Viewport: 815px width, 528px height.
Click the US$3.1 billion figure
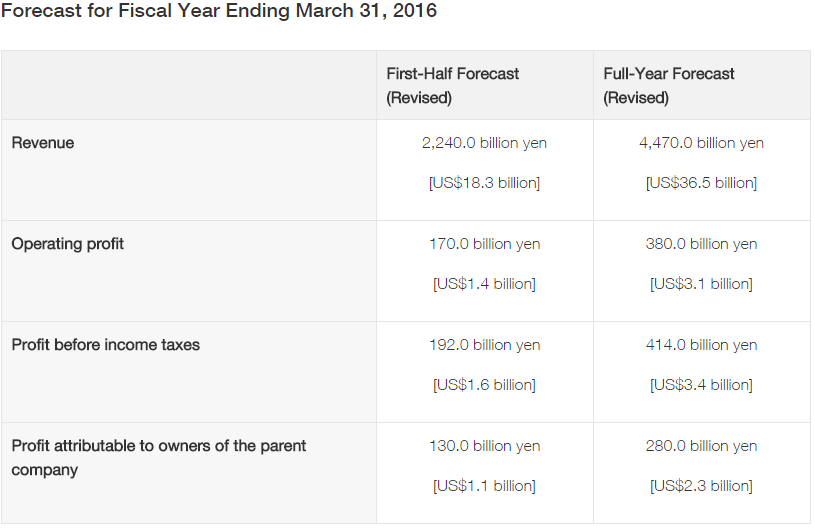[701, 284]
